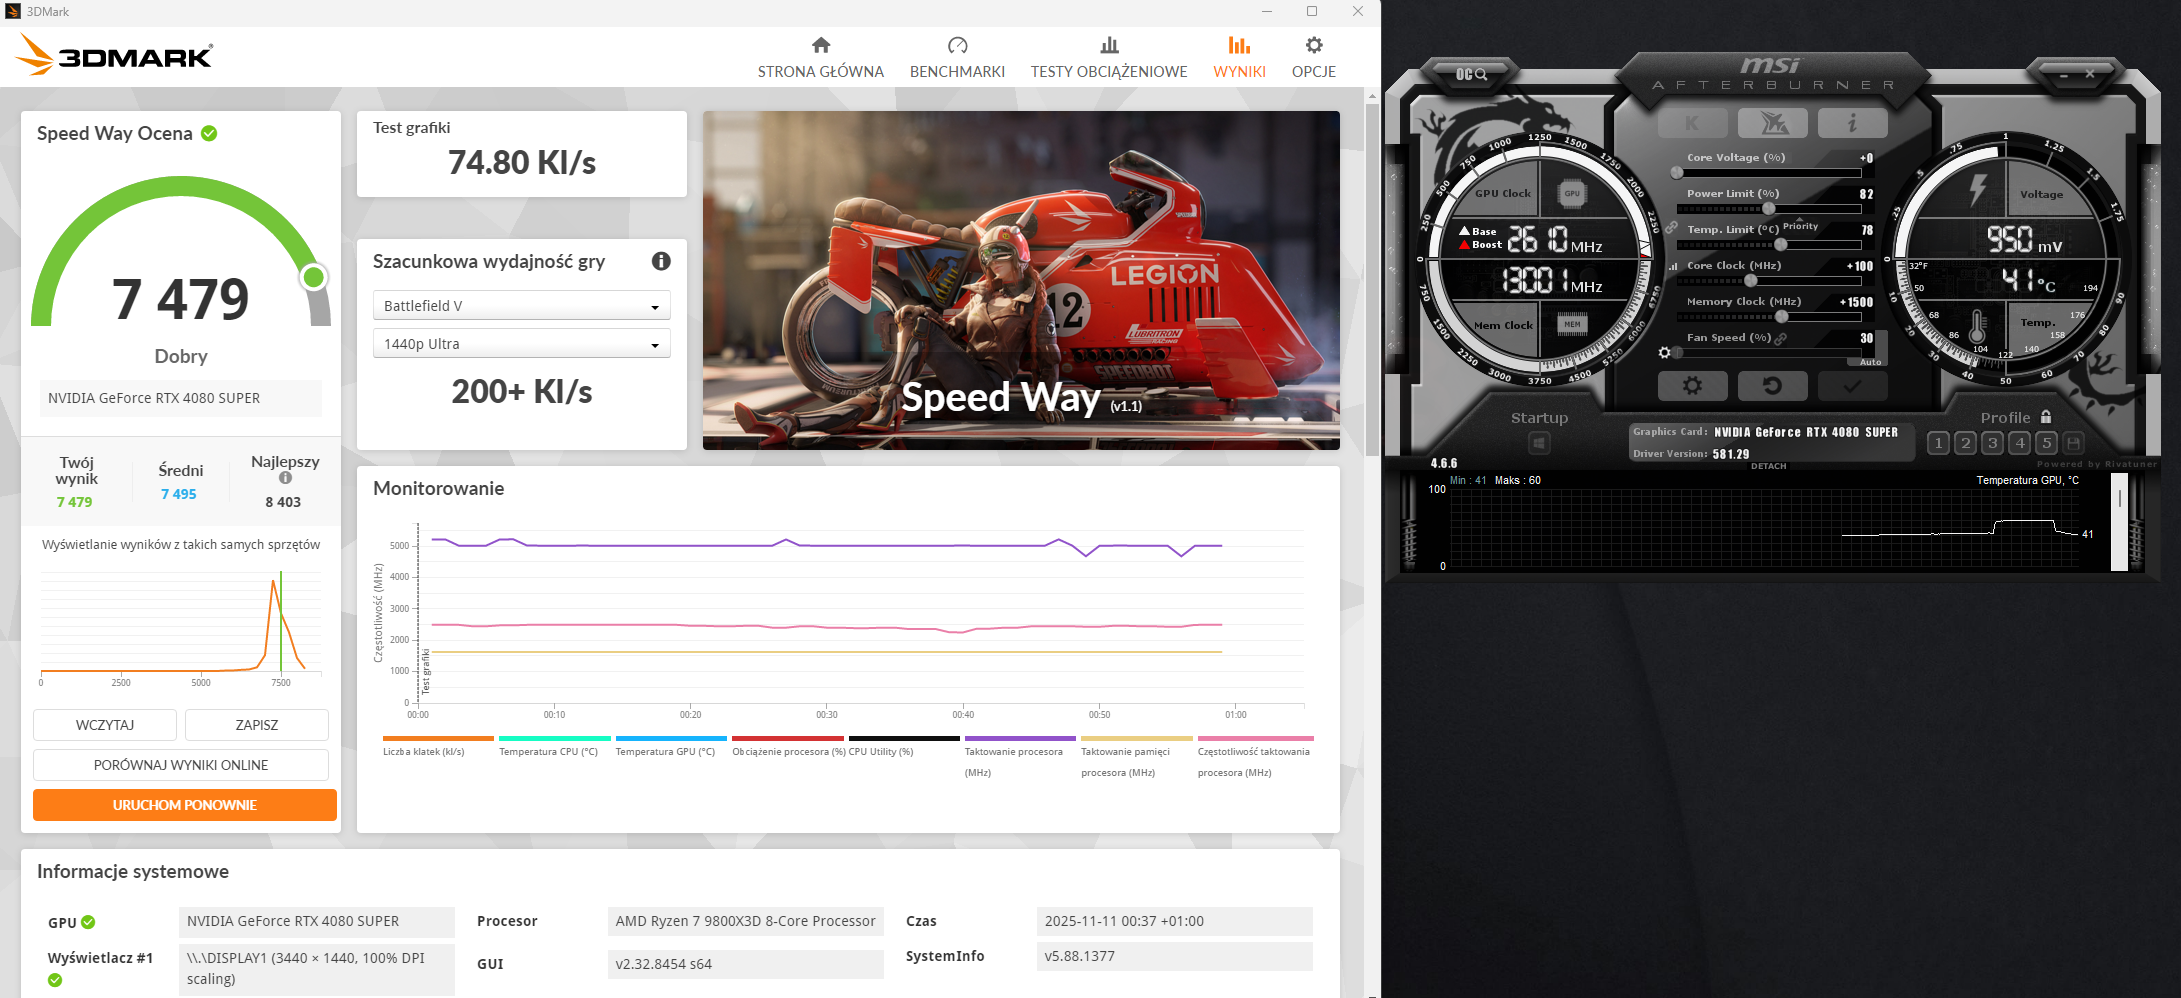Click the Temp. Limit slider handle
Image resolution: width=2181 pixels, height=998 pixels.
click(1780, 245)
